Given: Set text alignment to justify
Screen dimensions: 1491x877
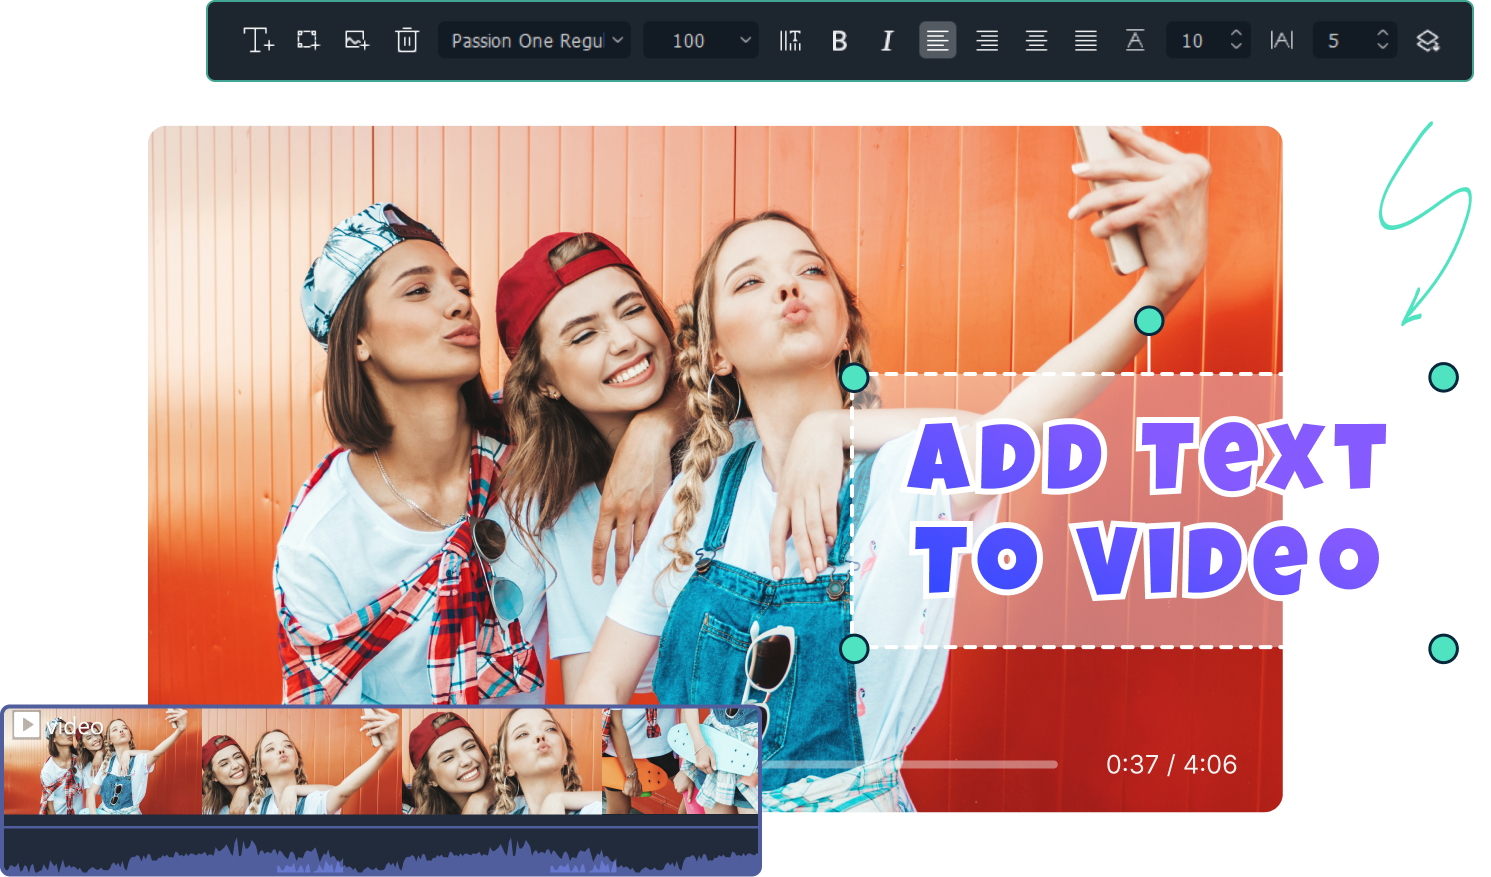Looking at the screenshot, I should tap(1086, 40).
